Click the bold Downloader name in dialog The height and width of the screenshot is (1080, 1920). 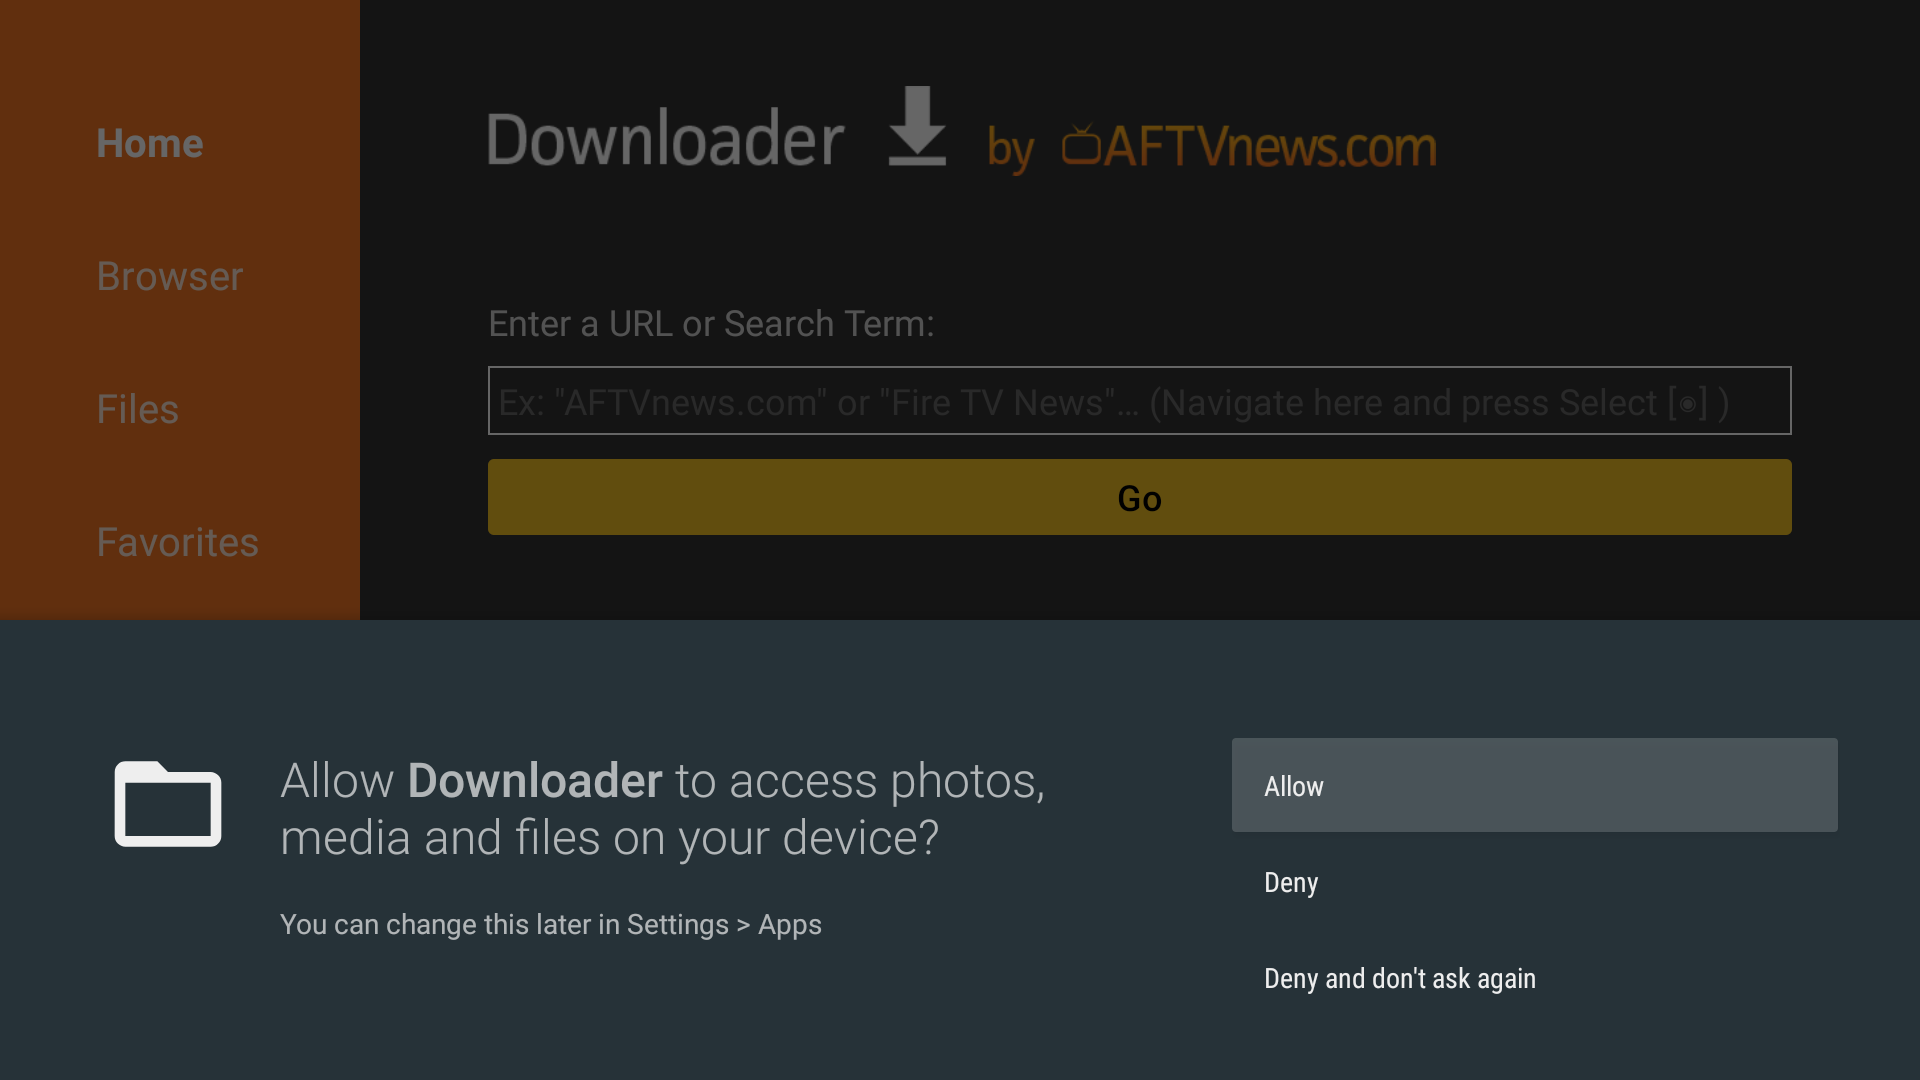tap(535, 781)
